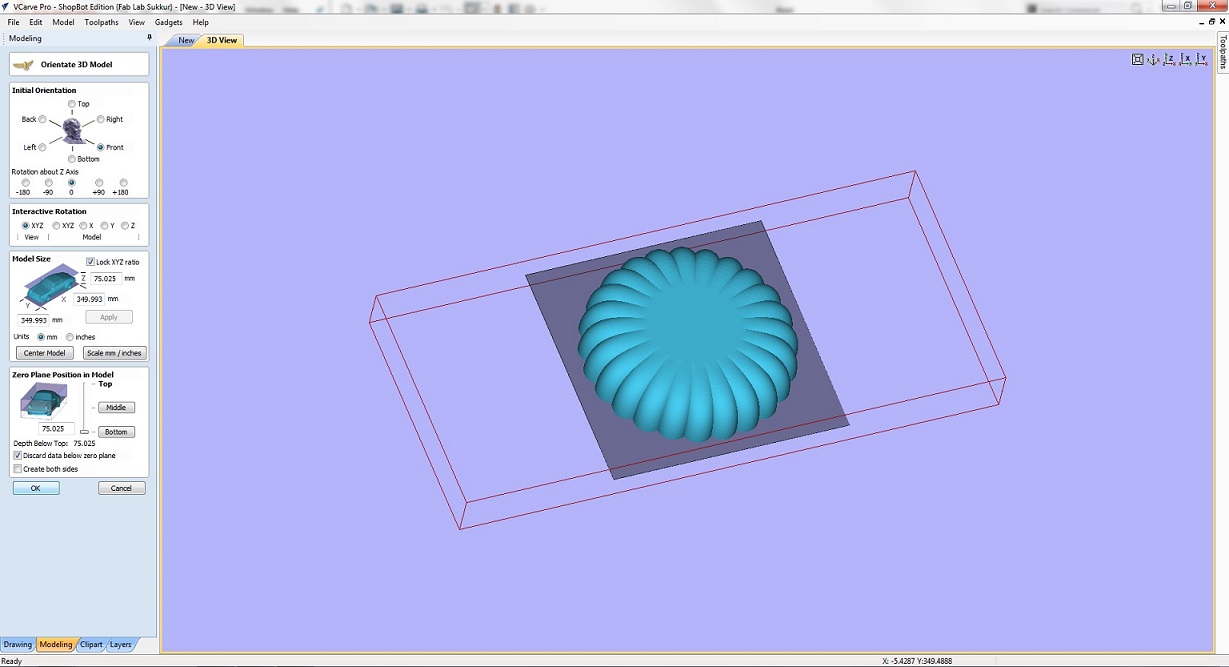Click the Z size field 75.025
Viewport: 1229px width, 667px height.
click(105, 279)
